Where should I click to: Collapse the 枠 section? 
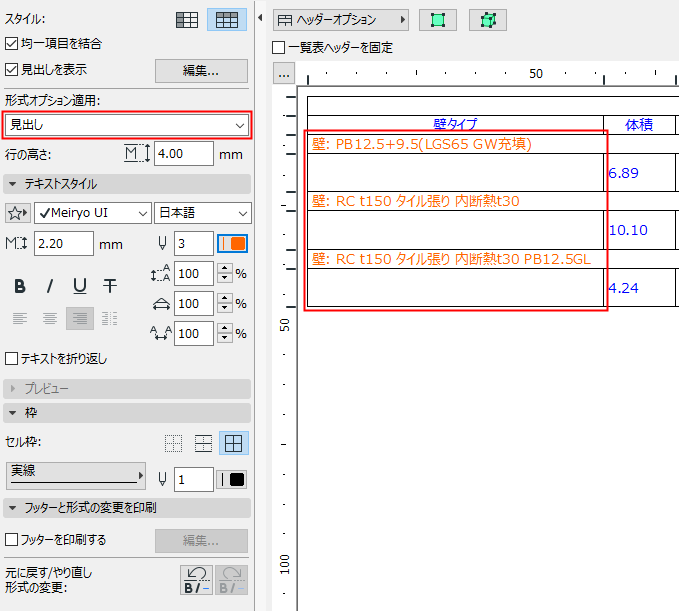(127, 413)
